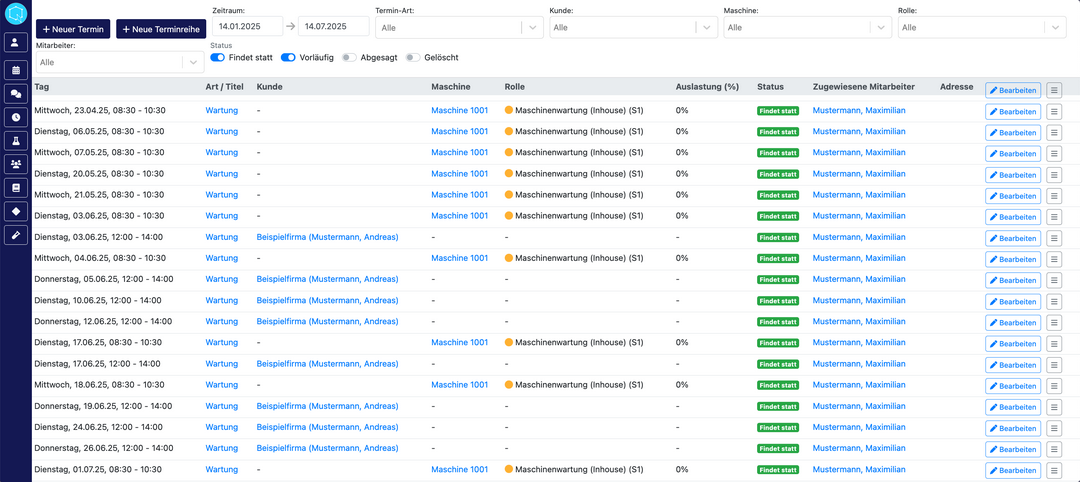The width and height of the screenshot is (1080, 482).
Task: Toggle the Findet statt status filter
Action: 218,58
